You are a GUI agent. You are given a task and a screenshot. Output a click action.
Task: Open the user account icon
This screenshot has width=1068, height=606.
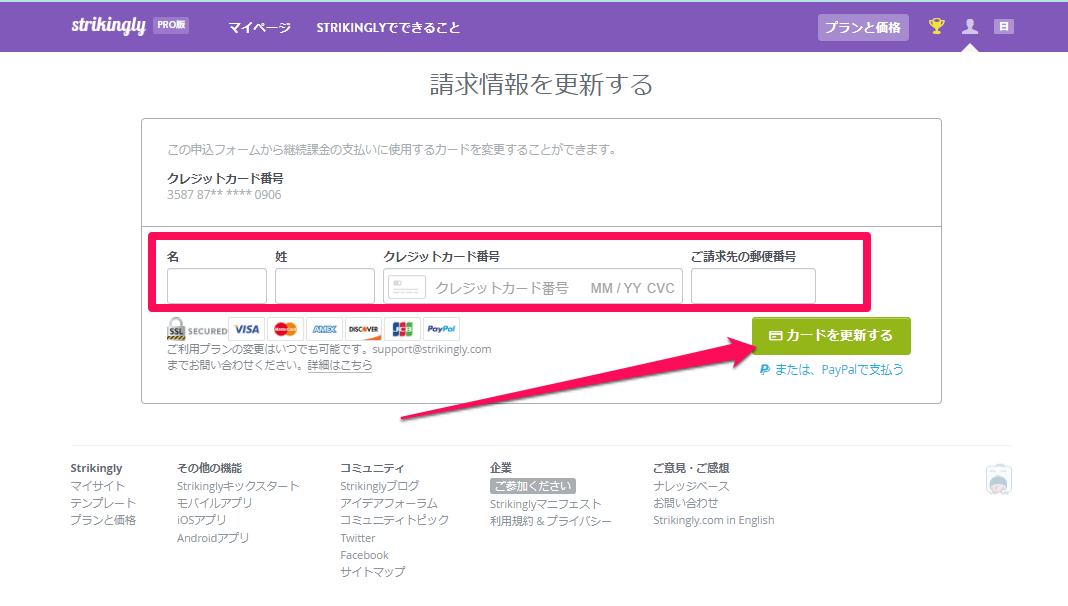click(970, 27)
